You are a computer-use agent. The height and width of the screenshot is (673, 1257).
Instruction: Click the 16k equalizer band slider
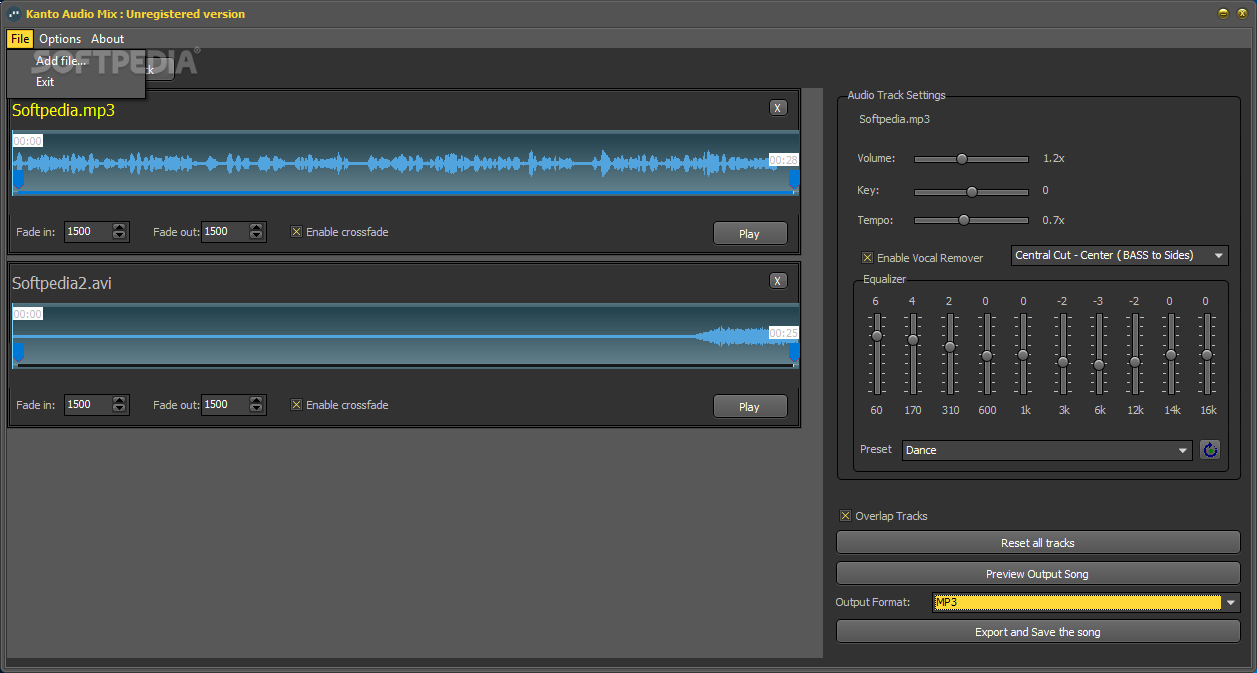point(1207,355)
